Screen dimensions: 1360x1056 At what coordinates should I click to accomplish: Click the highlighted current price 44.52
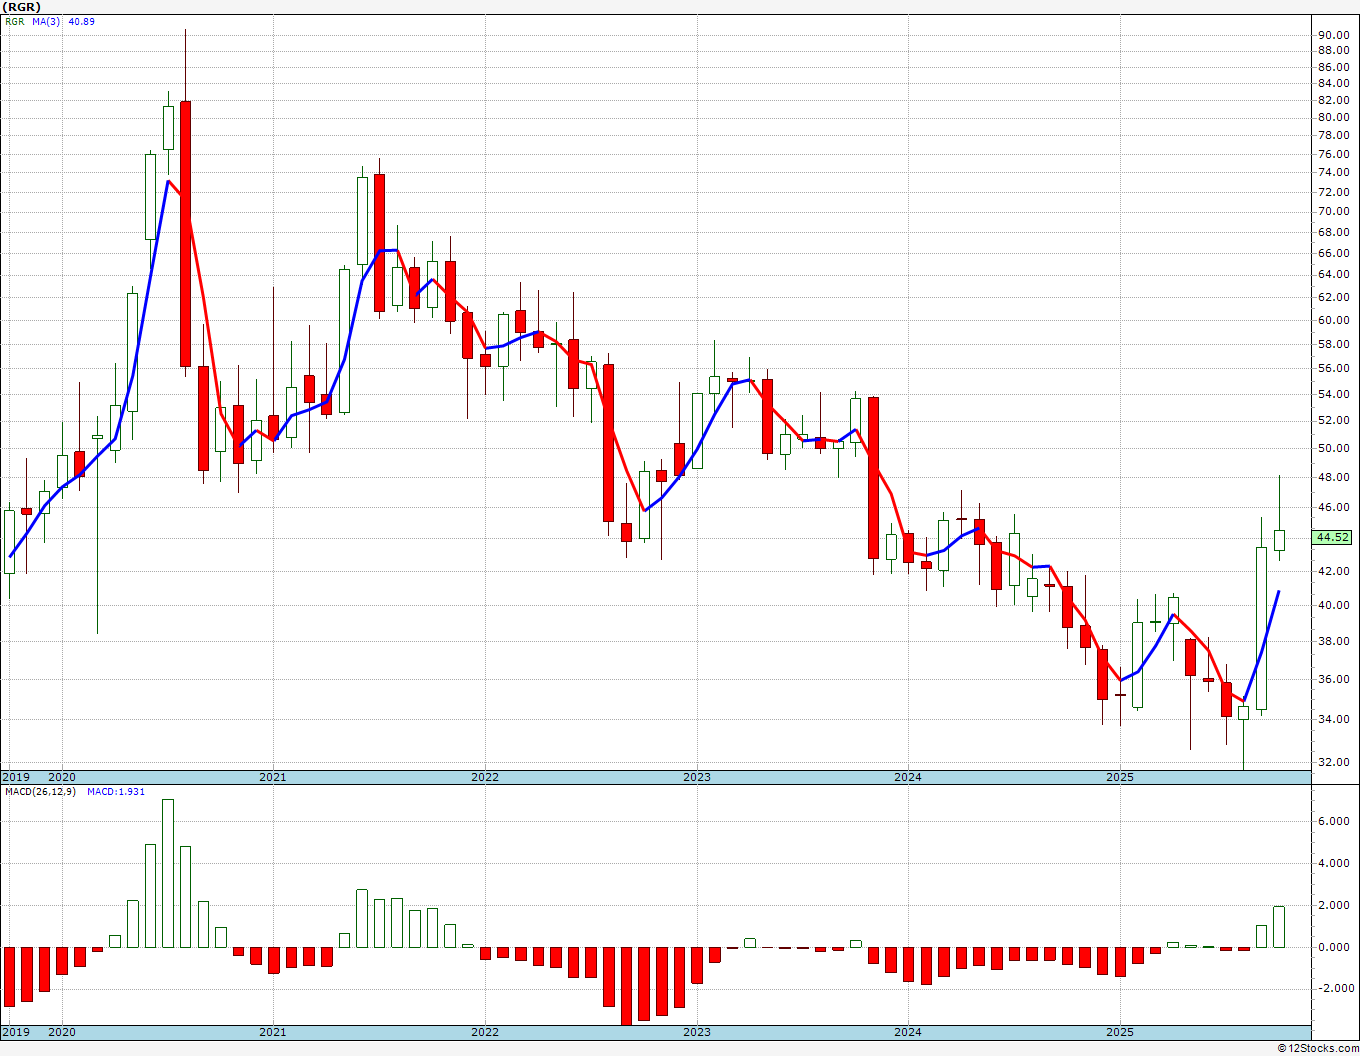pos(1333,537)
